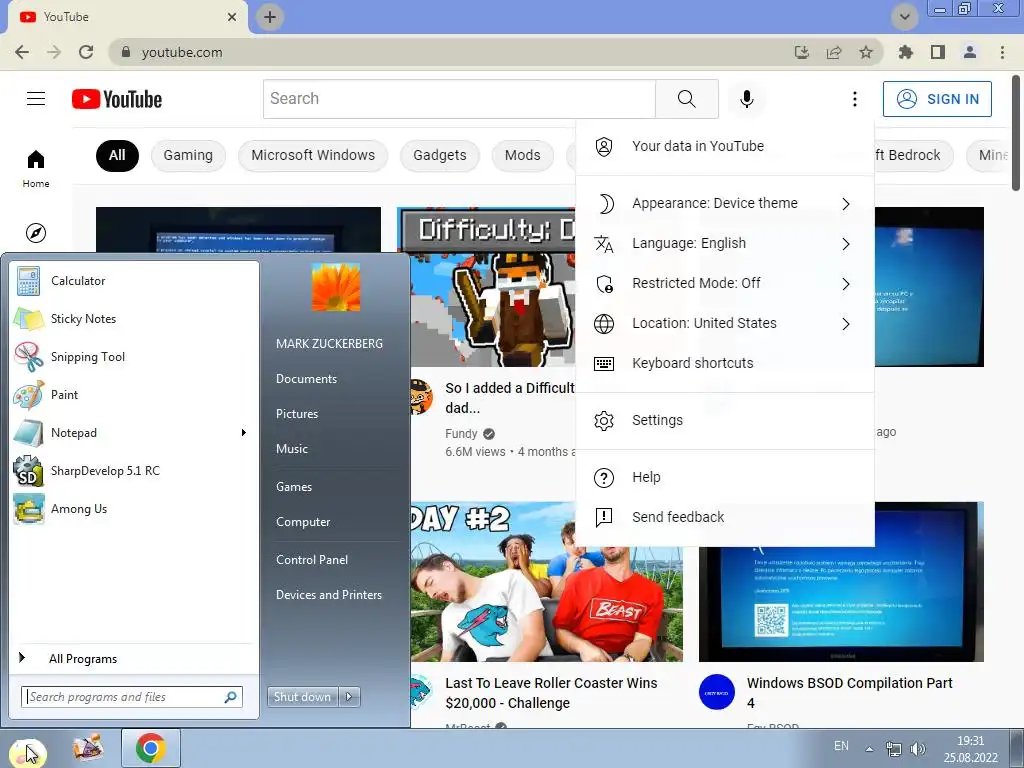Screen dimensions: 1024x768
Task: Click the Shut down button
Action: (302, 697)
